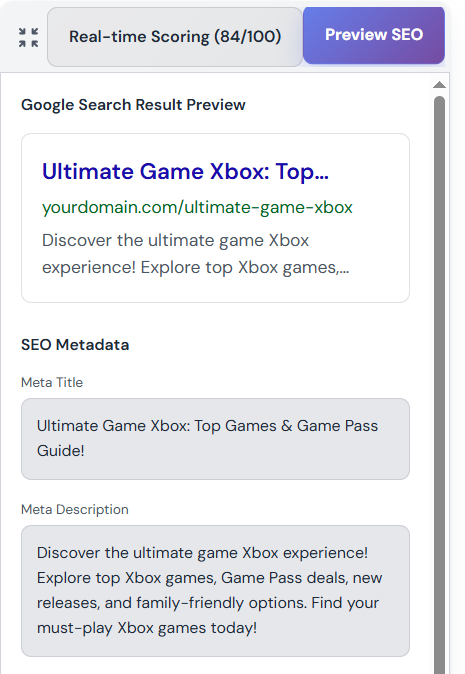
Task: Click the collapse panel arrows icon
Action: [x=28, y=37]
